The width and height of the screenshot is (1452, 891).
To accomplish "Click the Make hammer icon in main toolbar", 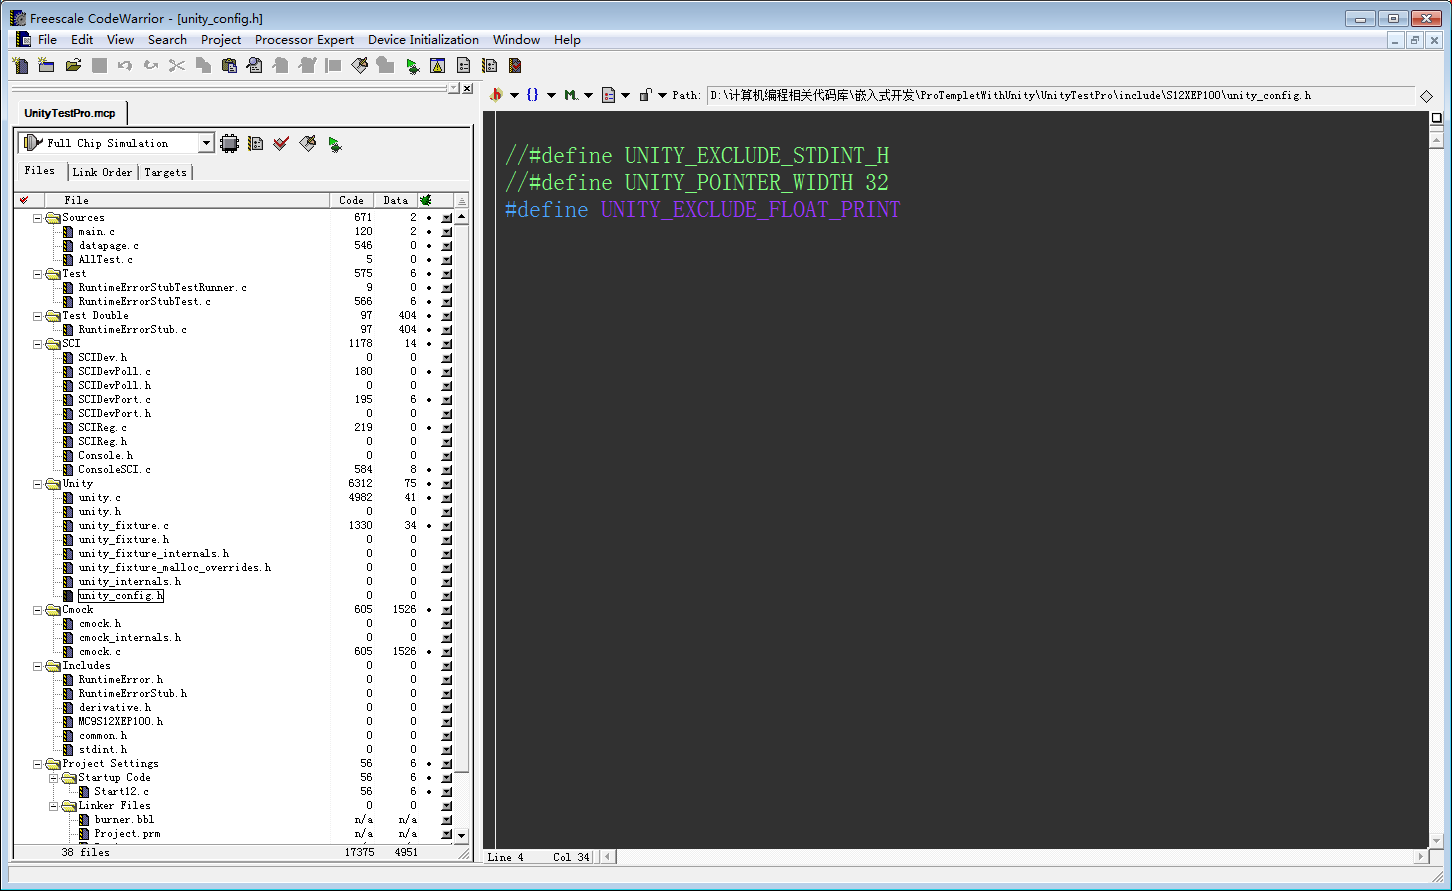I will (359, 66).
